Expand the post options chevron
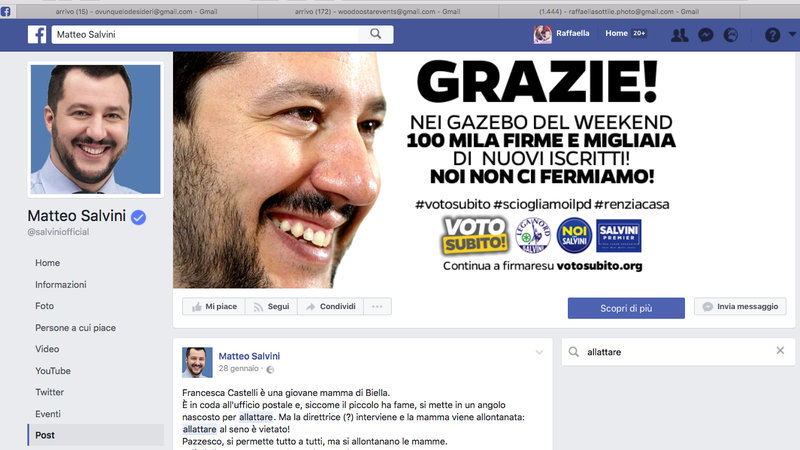800x450 pixels. point(539,353)
